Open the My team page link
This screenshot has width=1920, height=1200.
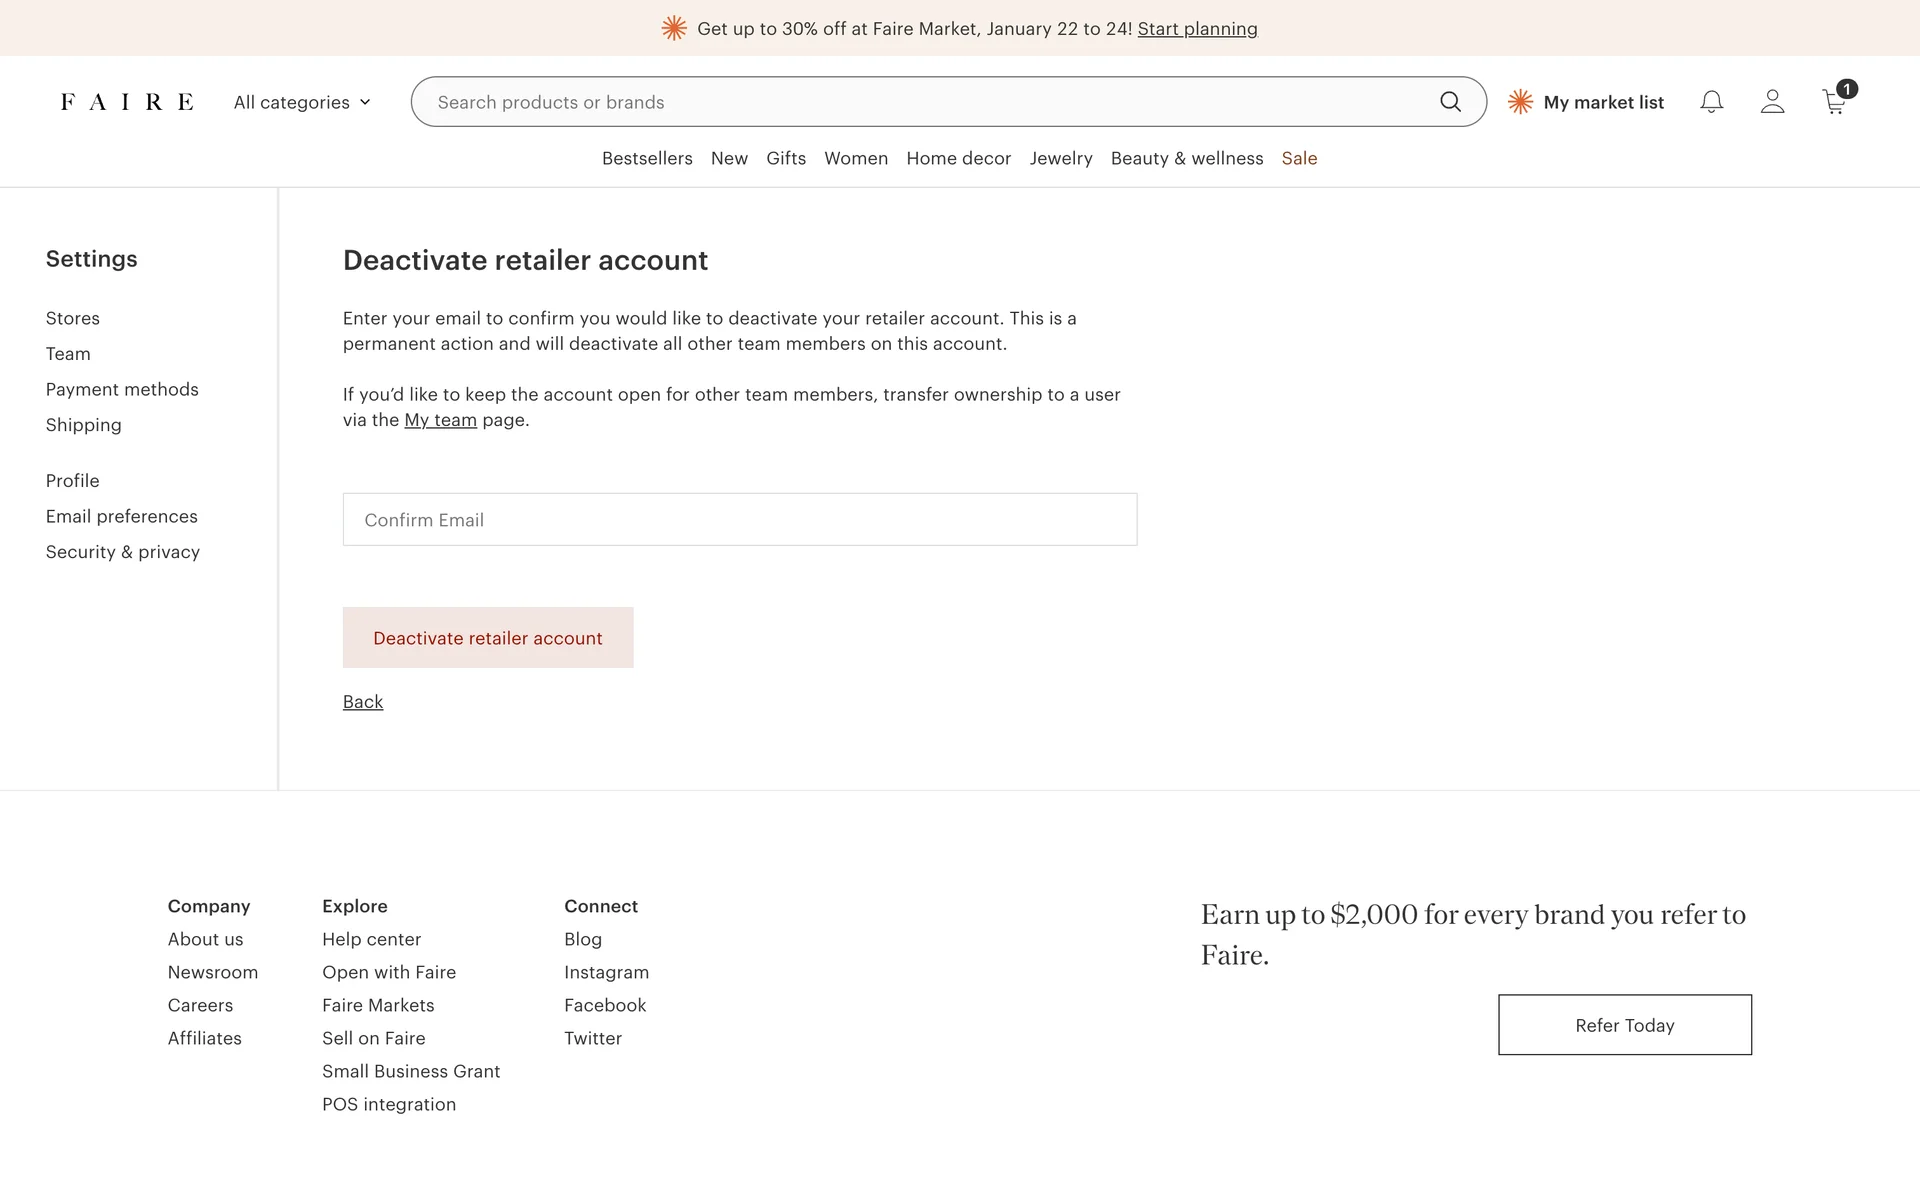click(440, 420)
